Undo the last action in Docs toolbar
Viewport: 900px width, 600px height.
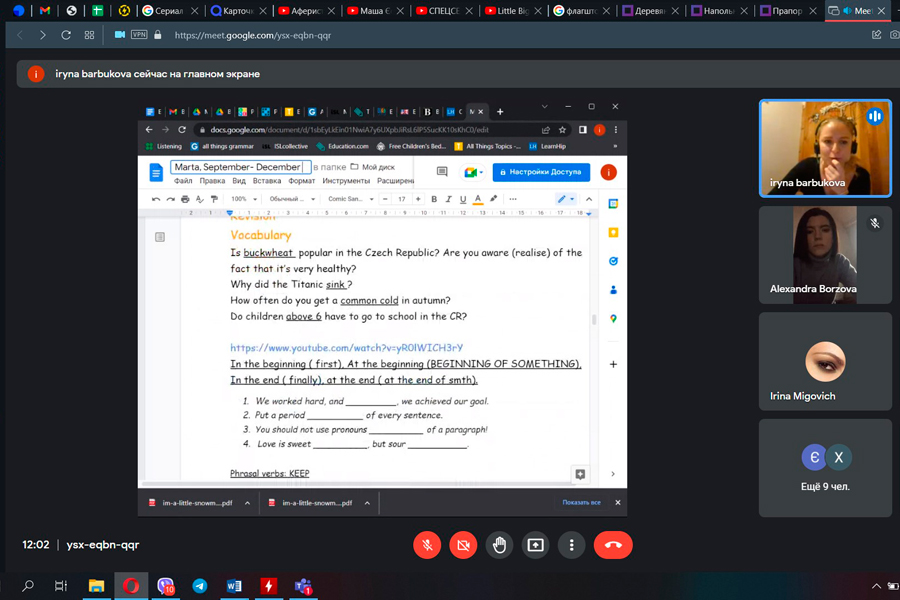[x=156, y=199]
